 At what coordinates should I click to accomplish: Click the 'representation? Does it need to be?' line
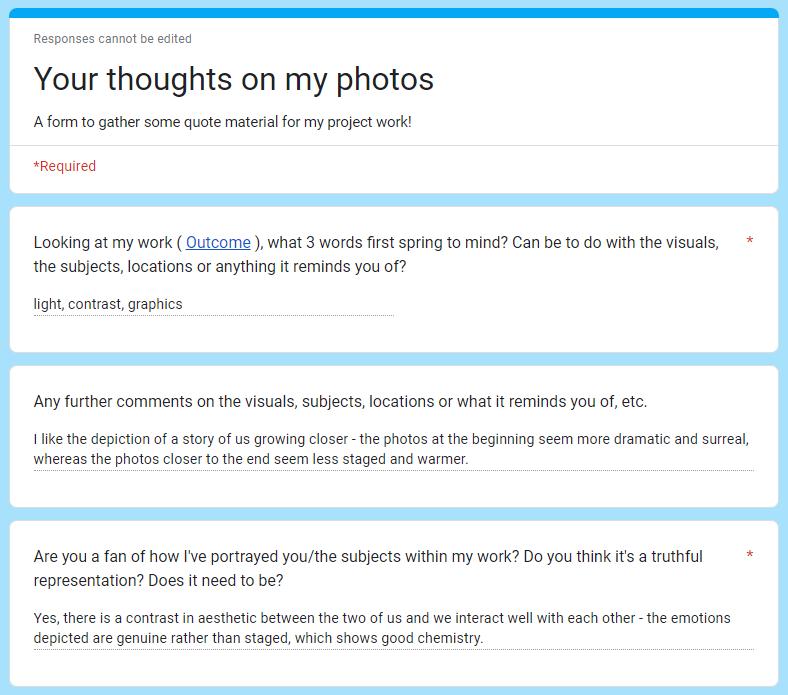(x=158, y=580)
